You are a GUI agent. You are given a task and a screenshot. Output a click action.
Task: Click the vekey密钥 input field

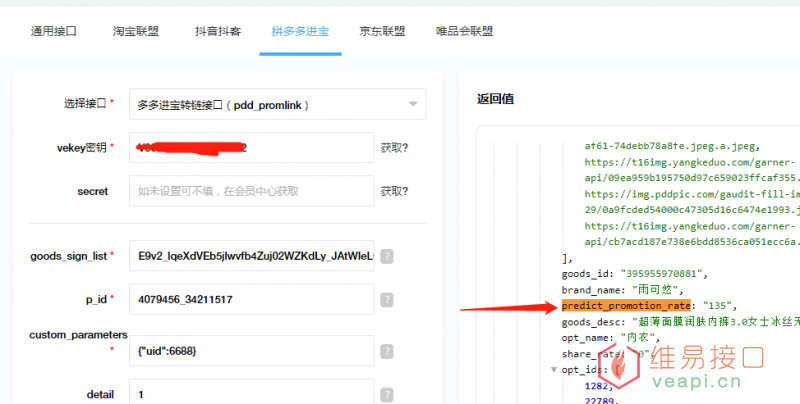[x=252, y=147]
